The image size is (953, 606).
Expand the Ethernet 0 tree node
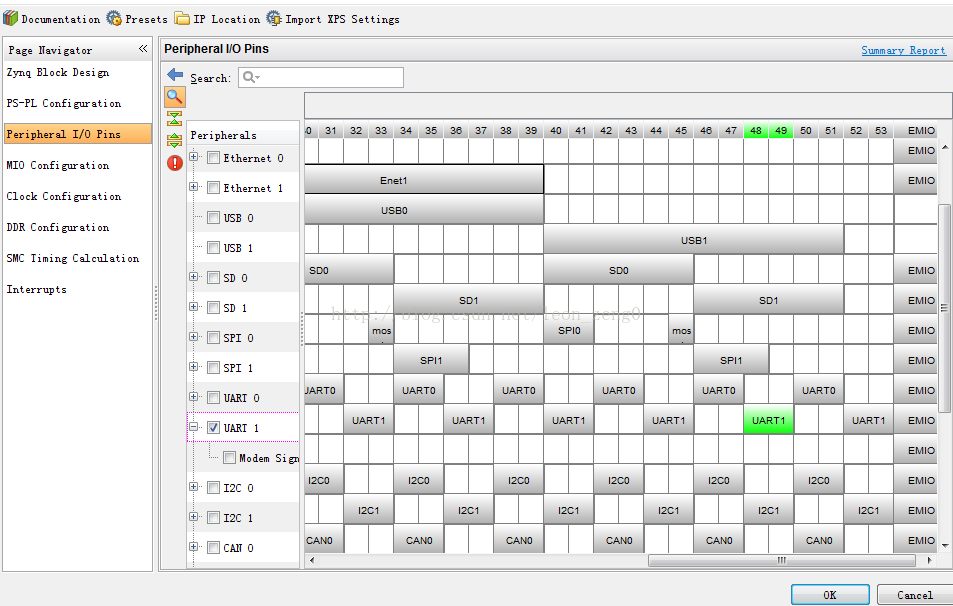[193, 157]
